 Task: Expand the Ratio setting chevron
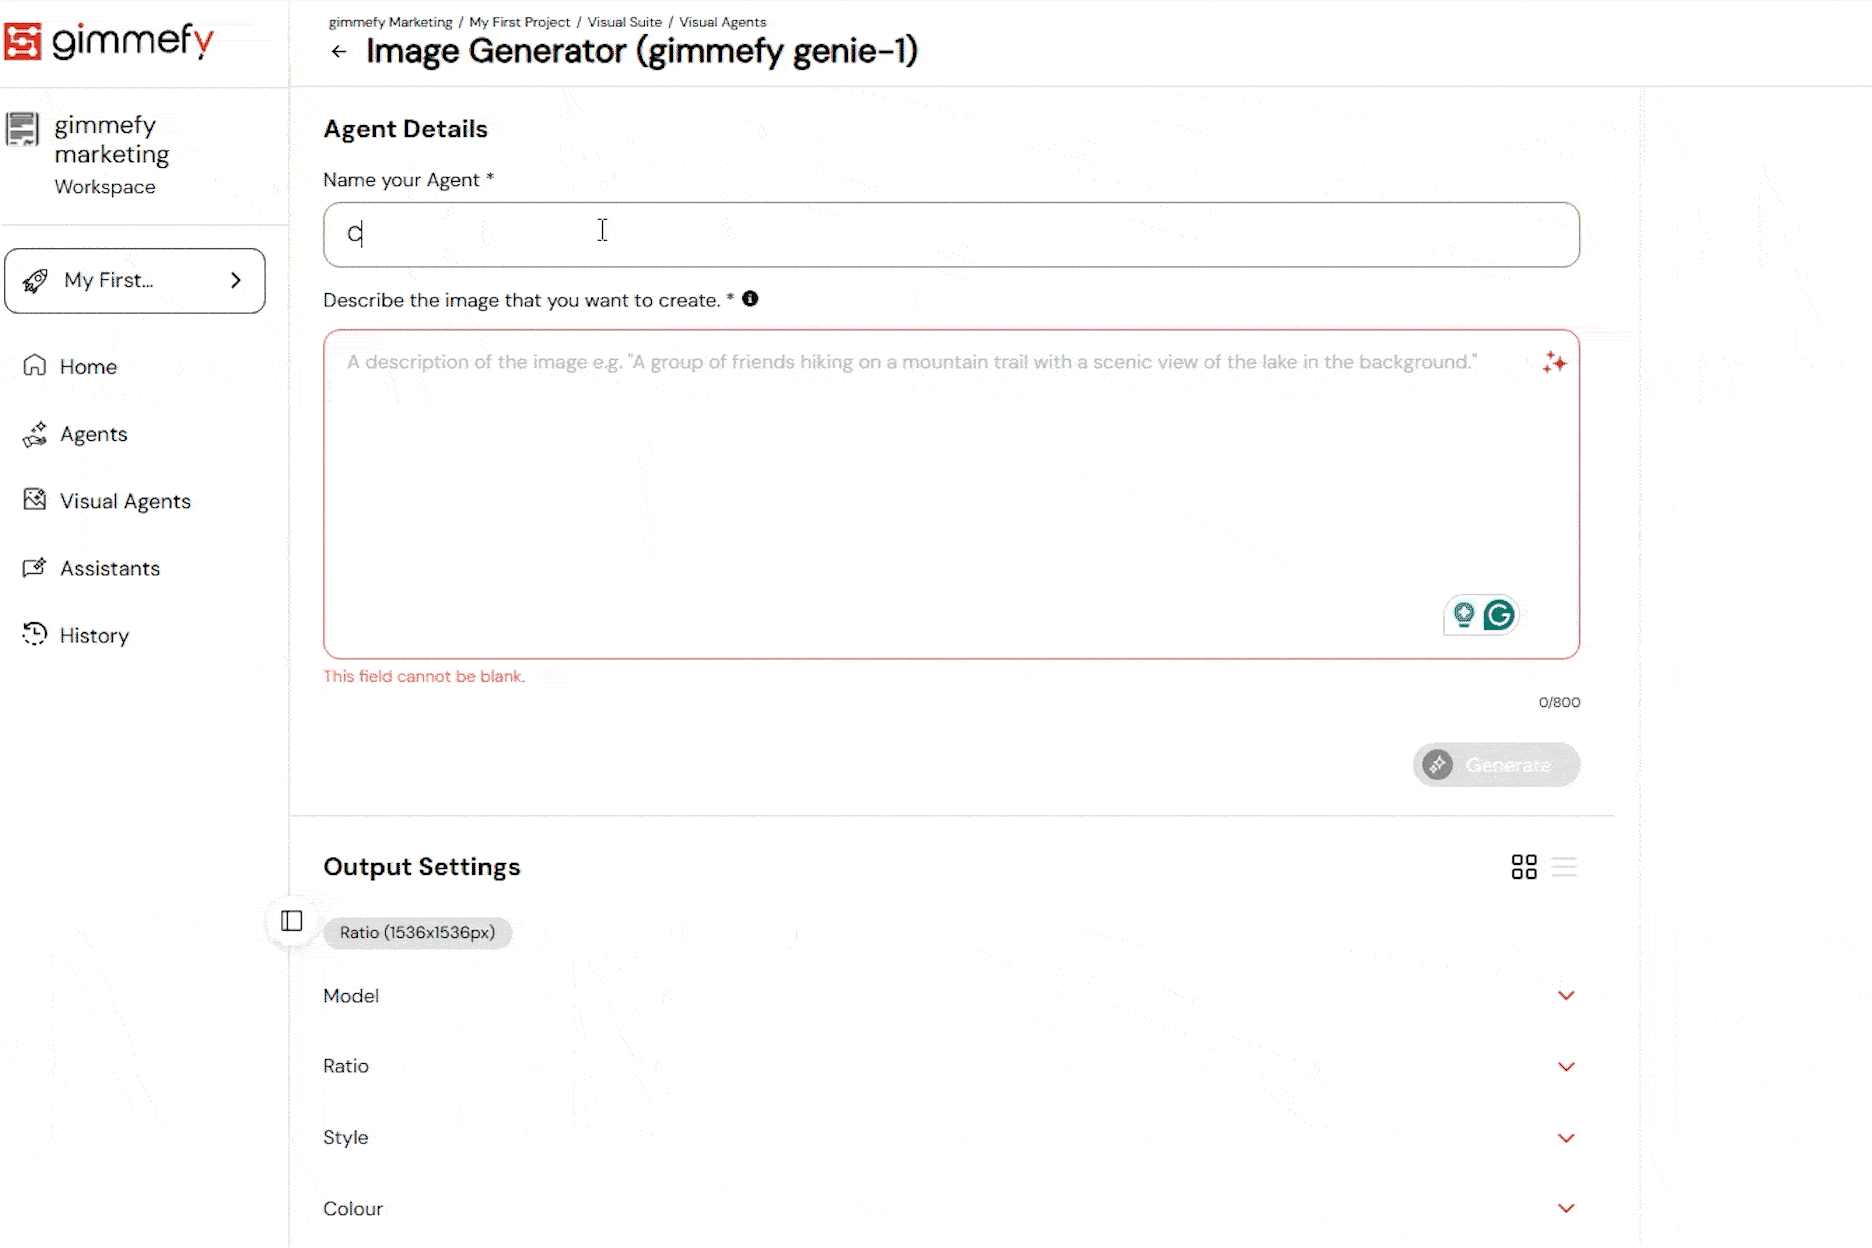click(x=1566, y=1067)
